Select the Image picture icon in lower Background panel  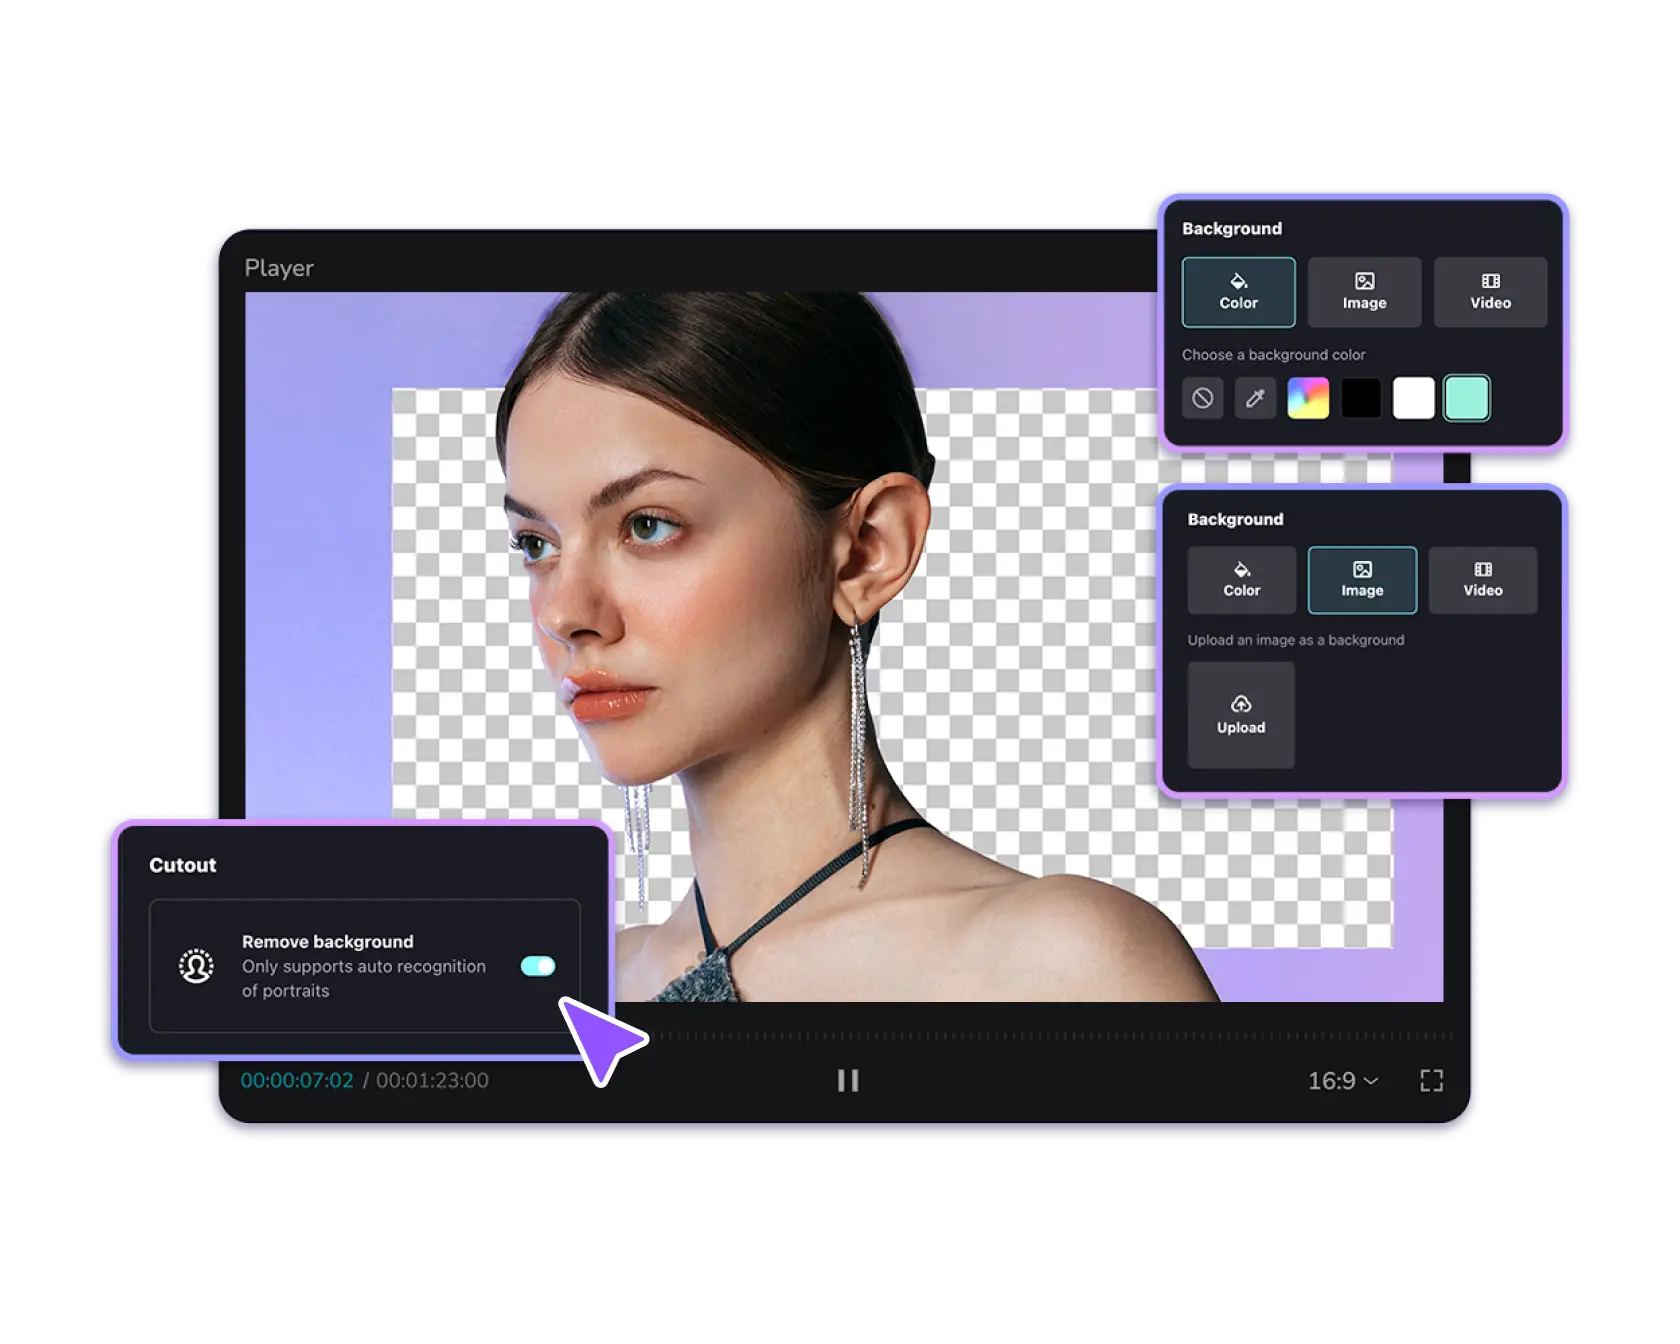[1362, 567]
